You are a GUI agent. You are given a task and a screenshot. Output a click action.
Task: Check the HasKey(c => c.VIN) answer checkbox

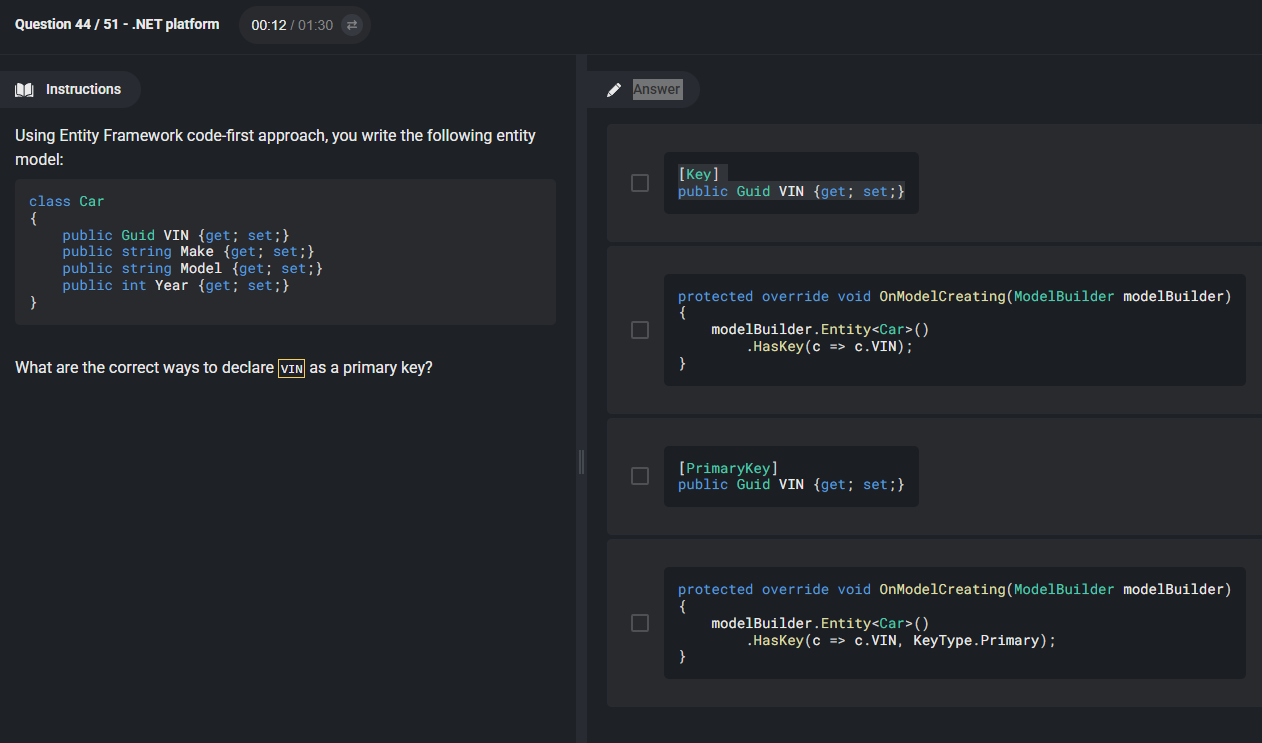coord(640,330)
